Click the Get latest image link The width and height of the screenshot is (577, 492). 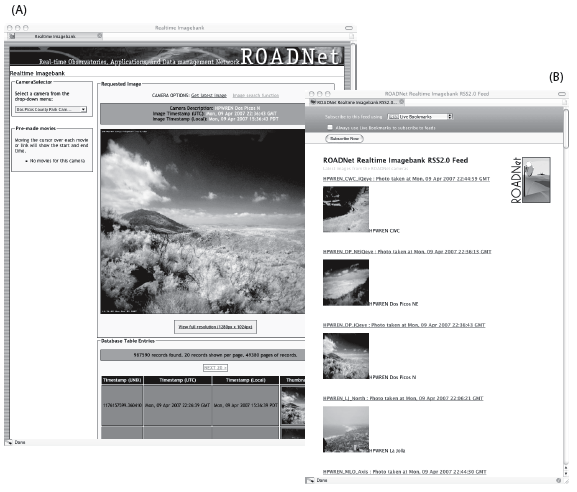pyautogui.click(x=209, y=95)
